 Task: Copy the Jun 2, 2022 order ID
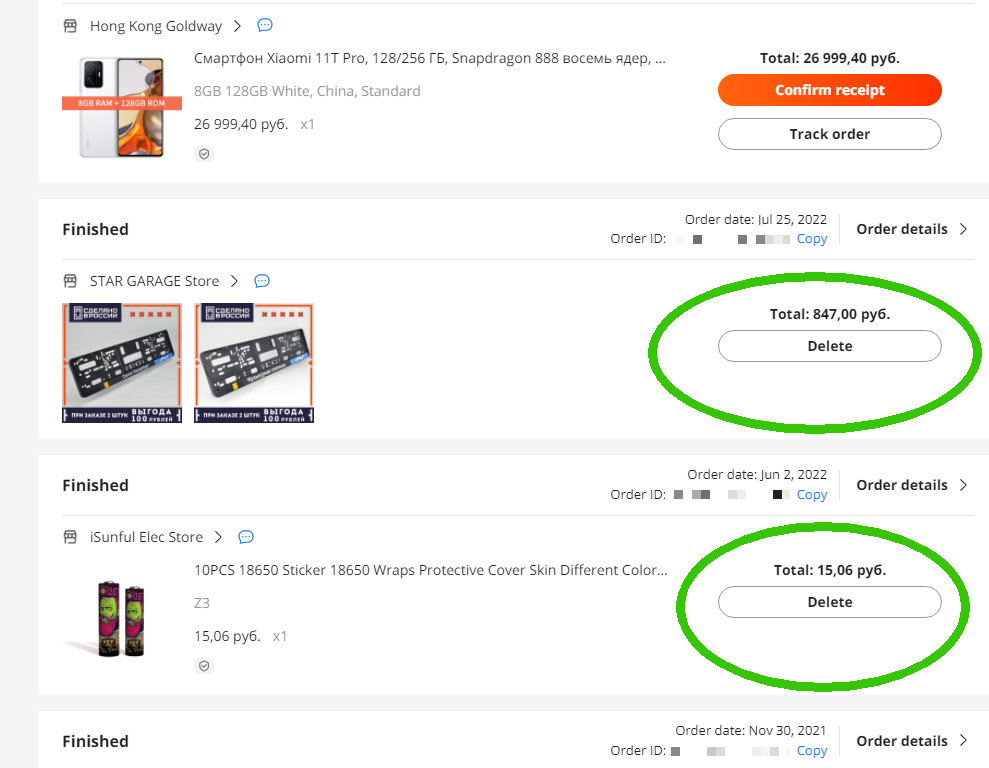811,495
